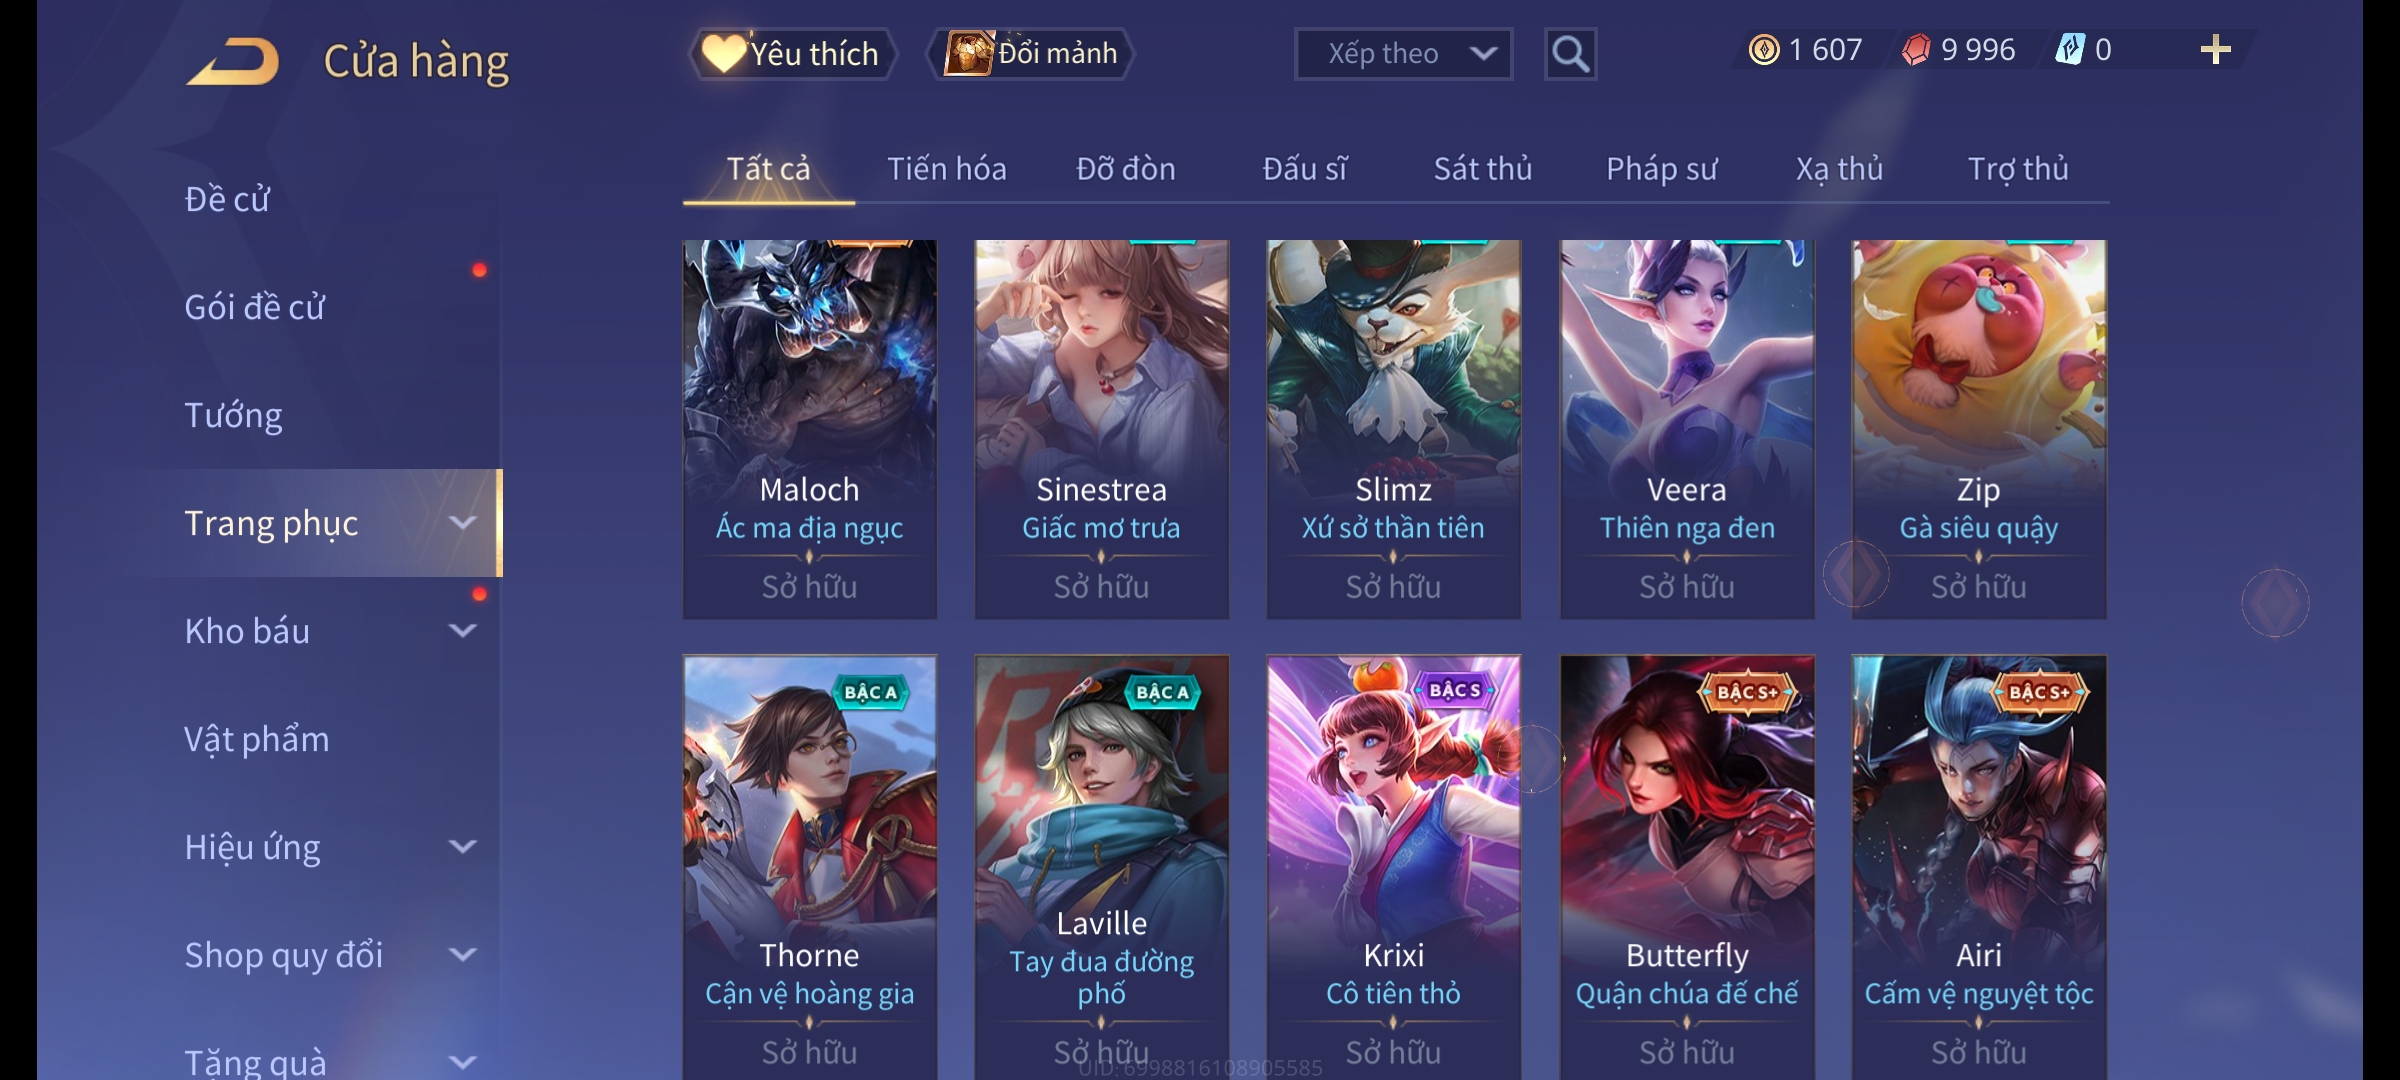
Task: Select the Maloch Ác ma địa ngục skin
Action: (809, 429)
